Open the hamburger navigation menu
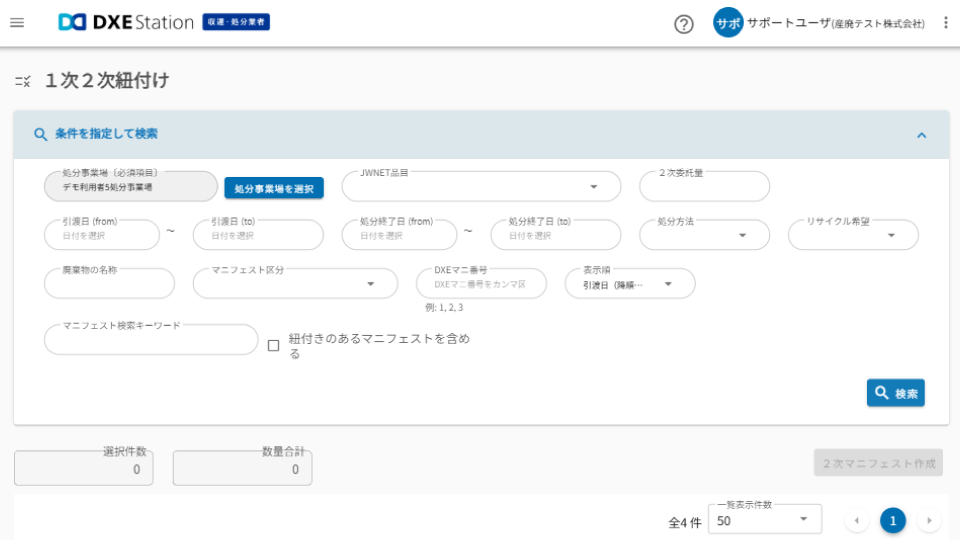960x540 pixels. [16, 23]
